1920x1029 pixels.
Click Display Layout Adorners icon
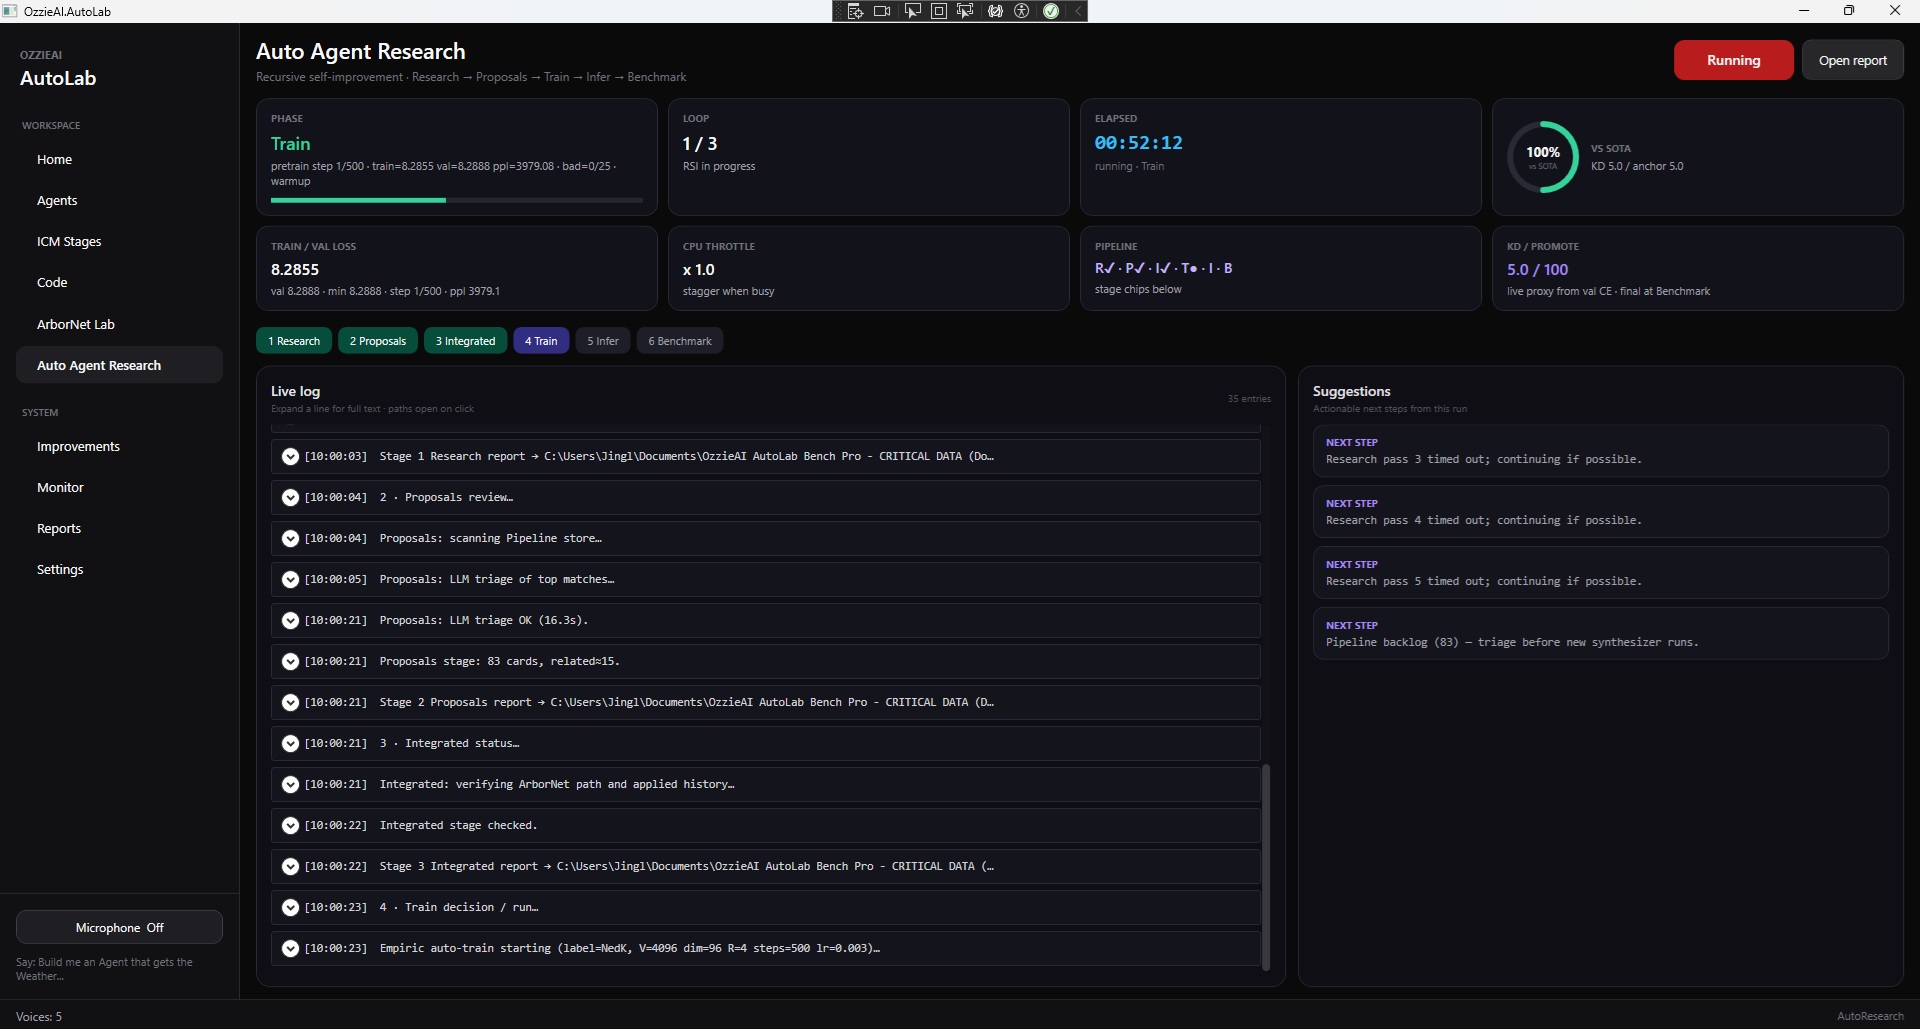pos(939,11)
